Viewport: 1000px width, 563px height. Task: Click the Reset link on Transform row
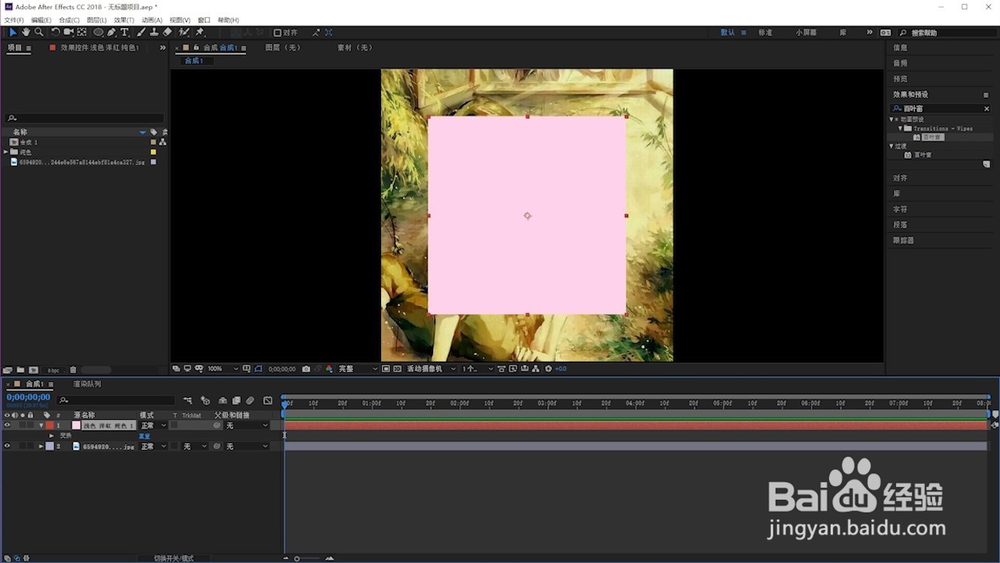(144, 436)
